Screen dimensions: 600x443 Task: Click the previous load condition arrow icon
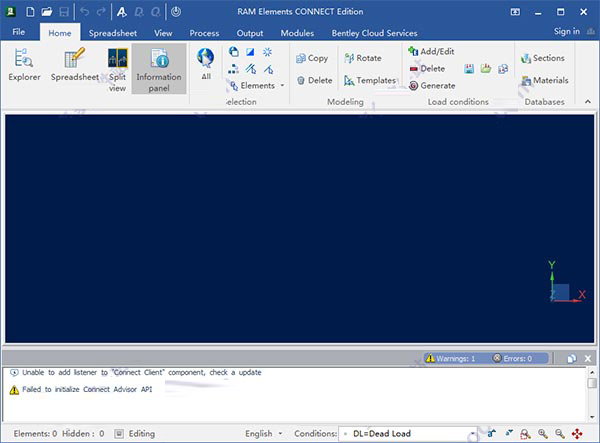pos(509,433)
